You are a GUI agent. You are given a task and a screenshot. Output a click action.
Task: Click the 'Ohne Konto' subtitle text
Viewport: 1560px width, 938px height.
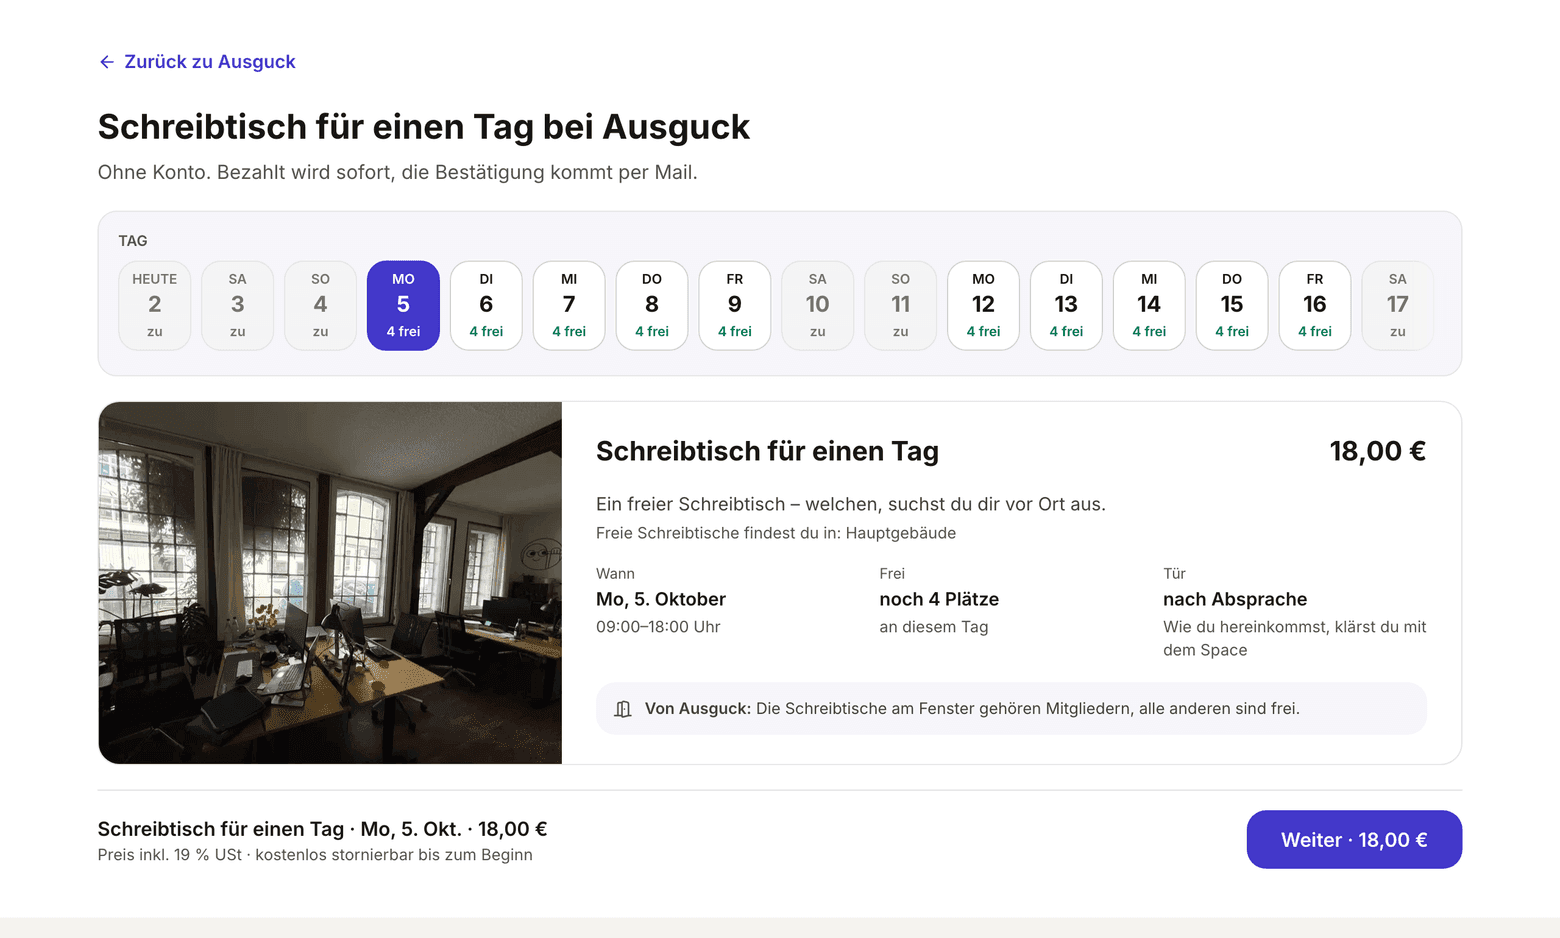tap(397, 172)
